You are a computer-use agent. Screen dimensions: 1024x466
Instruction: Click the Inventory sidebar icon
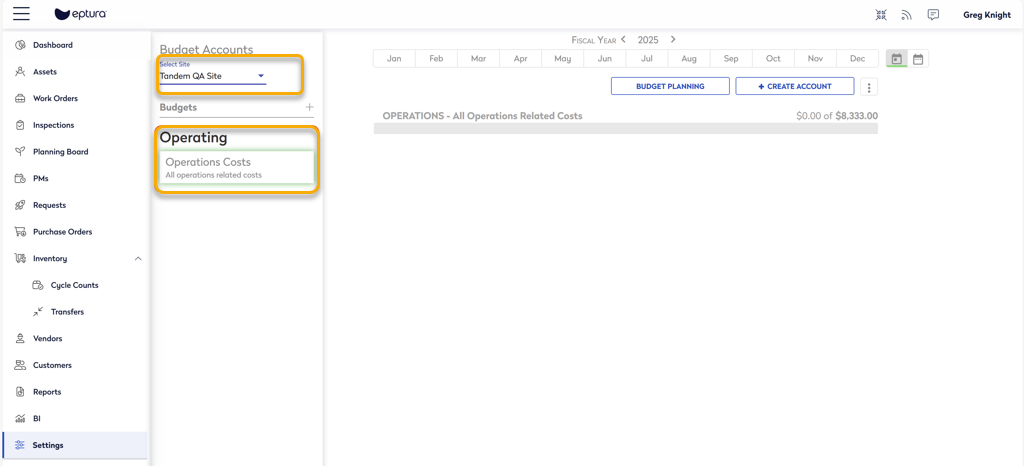tap(20, 258)
